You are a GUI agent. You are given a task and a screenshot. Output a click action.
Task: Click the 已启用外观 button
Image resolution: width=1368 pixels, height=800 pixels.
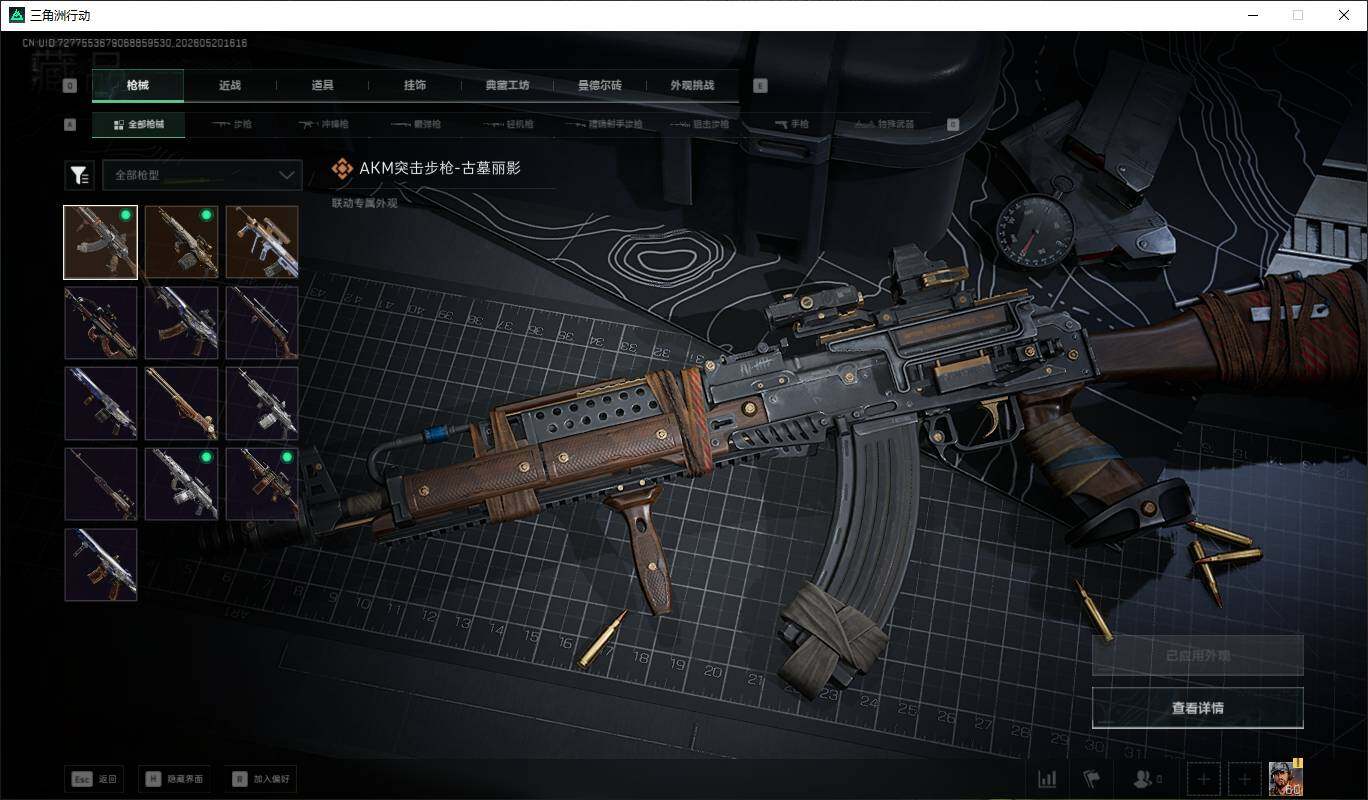1198,656
